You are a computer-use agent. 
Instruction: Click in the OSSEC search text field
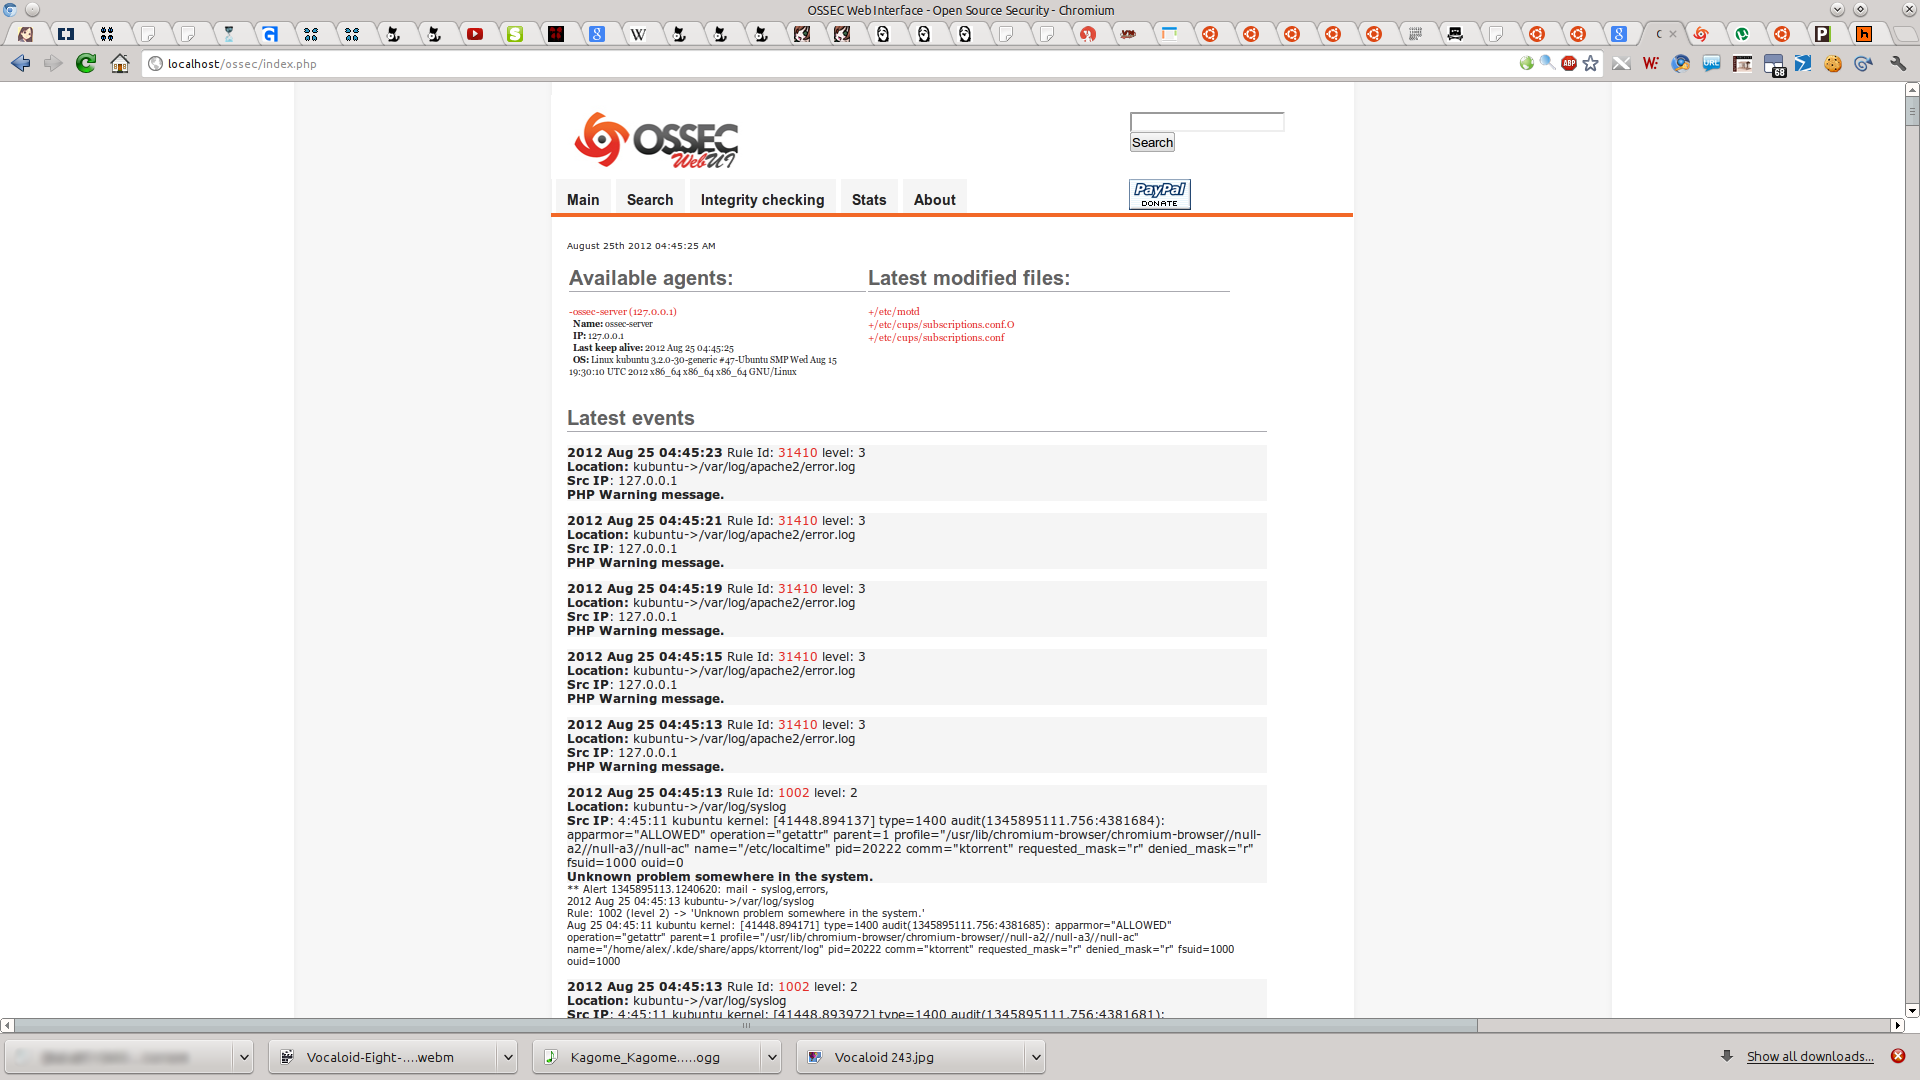click(x=1206, y=122)
